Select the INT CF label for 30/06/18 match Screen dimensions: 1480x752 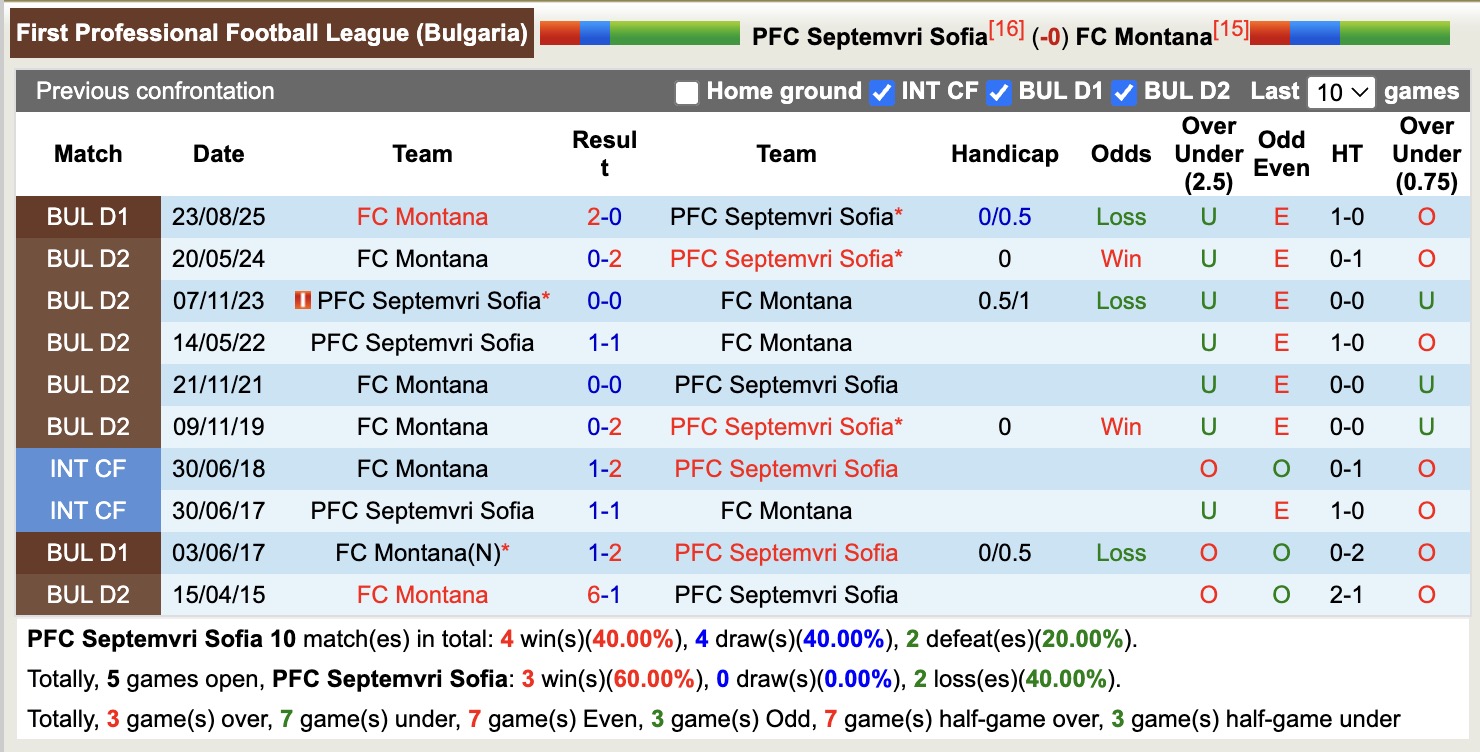click(x=88, y=469)
